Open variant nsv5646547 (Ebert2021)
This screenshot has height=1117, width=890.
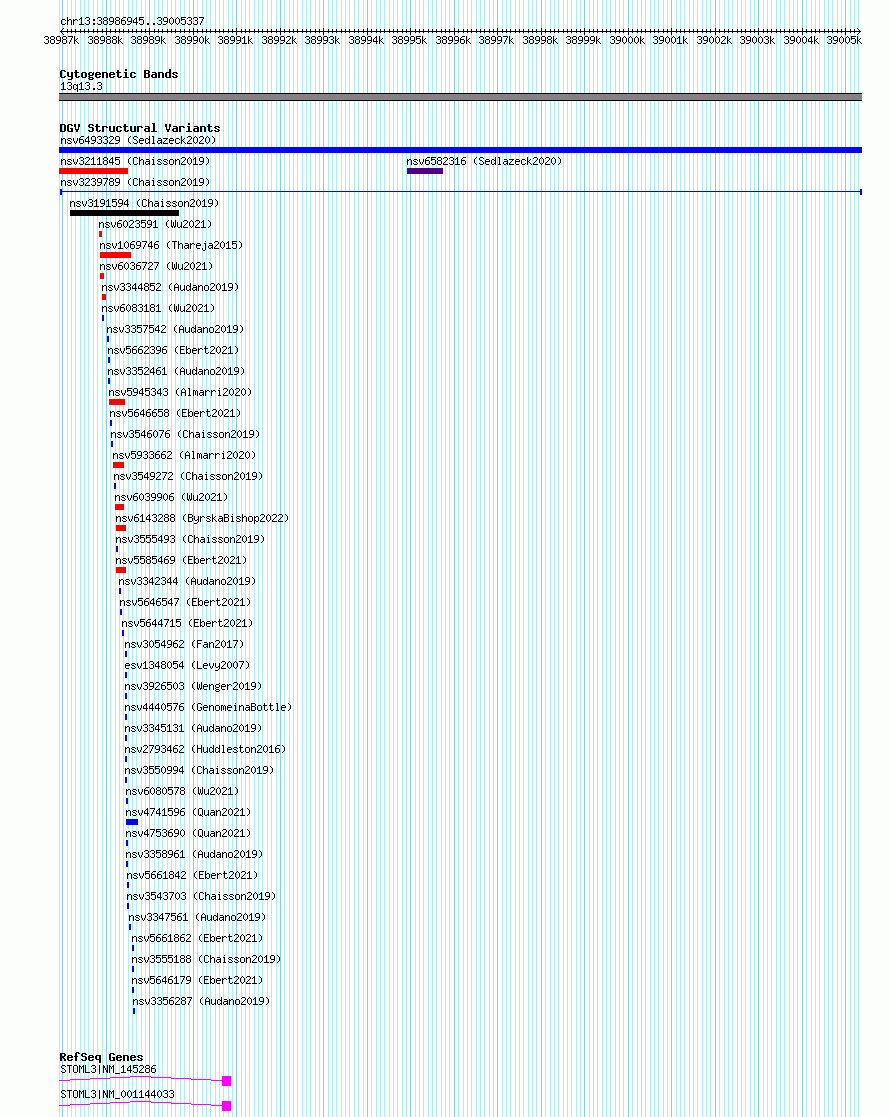click(x=185, y=603)
